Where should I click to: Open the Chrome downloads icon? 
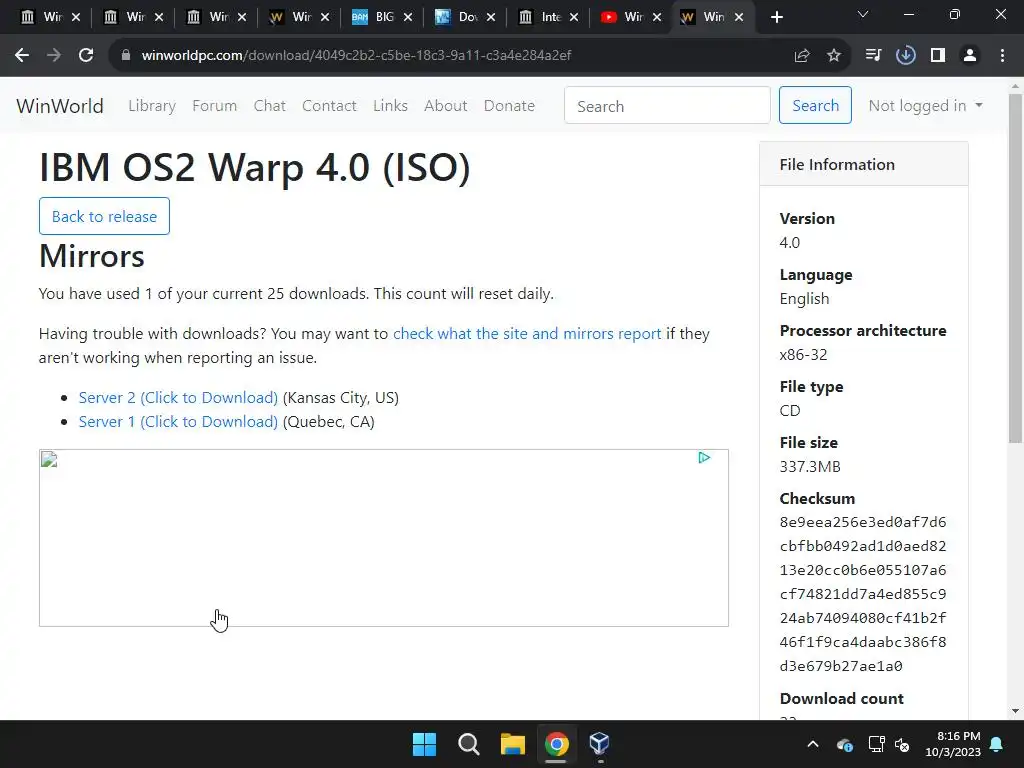pyautogui.click(x=906, y=56)
